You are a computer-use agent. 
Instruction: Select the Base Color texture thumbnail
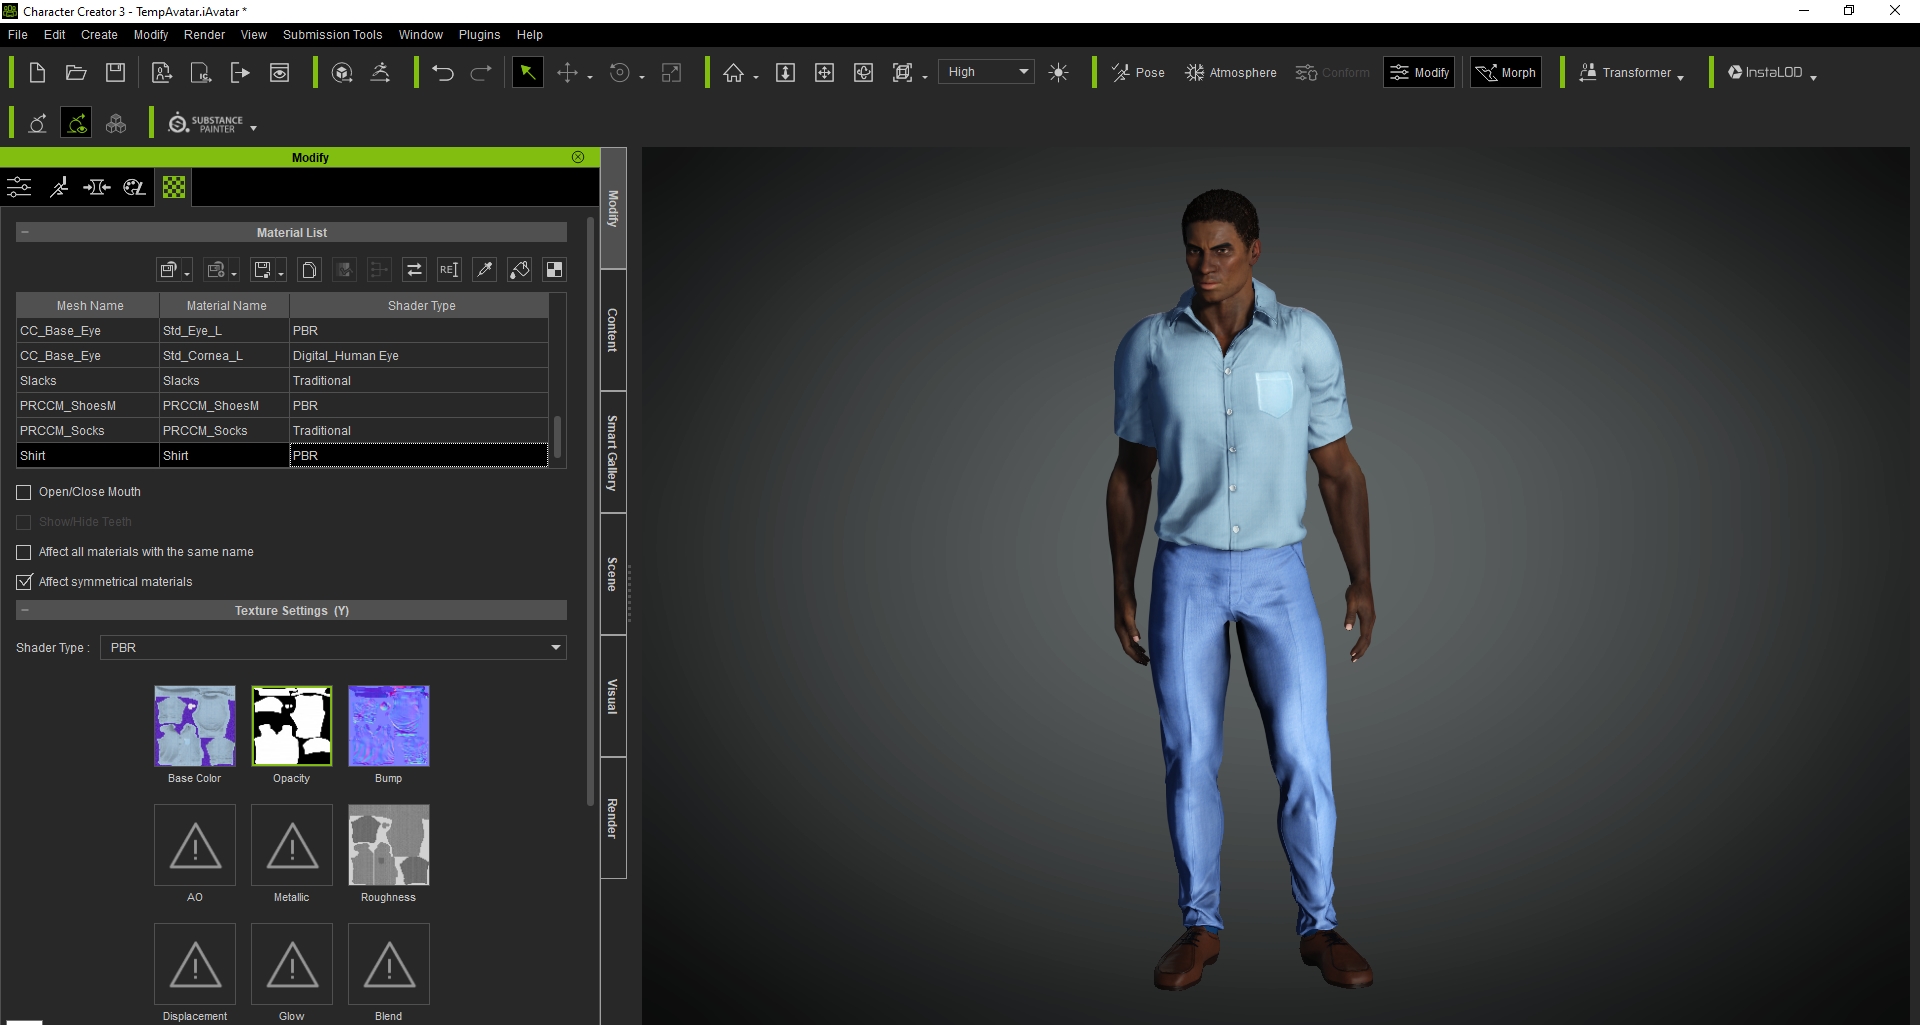tap(195, 726)
